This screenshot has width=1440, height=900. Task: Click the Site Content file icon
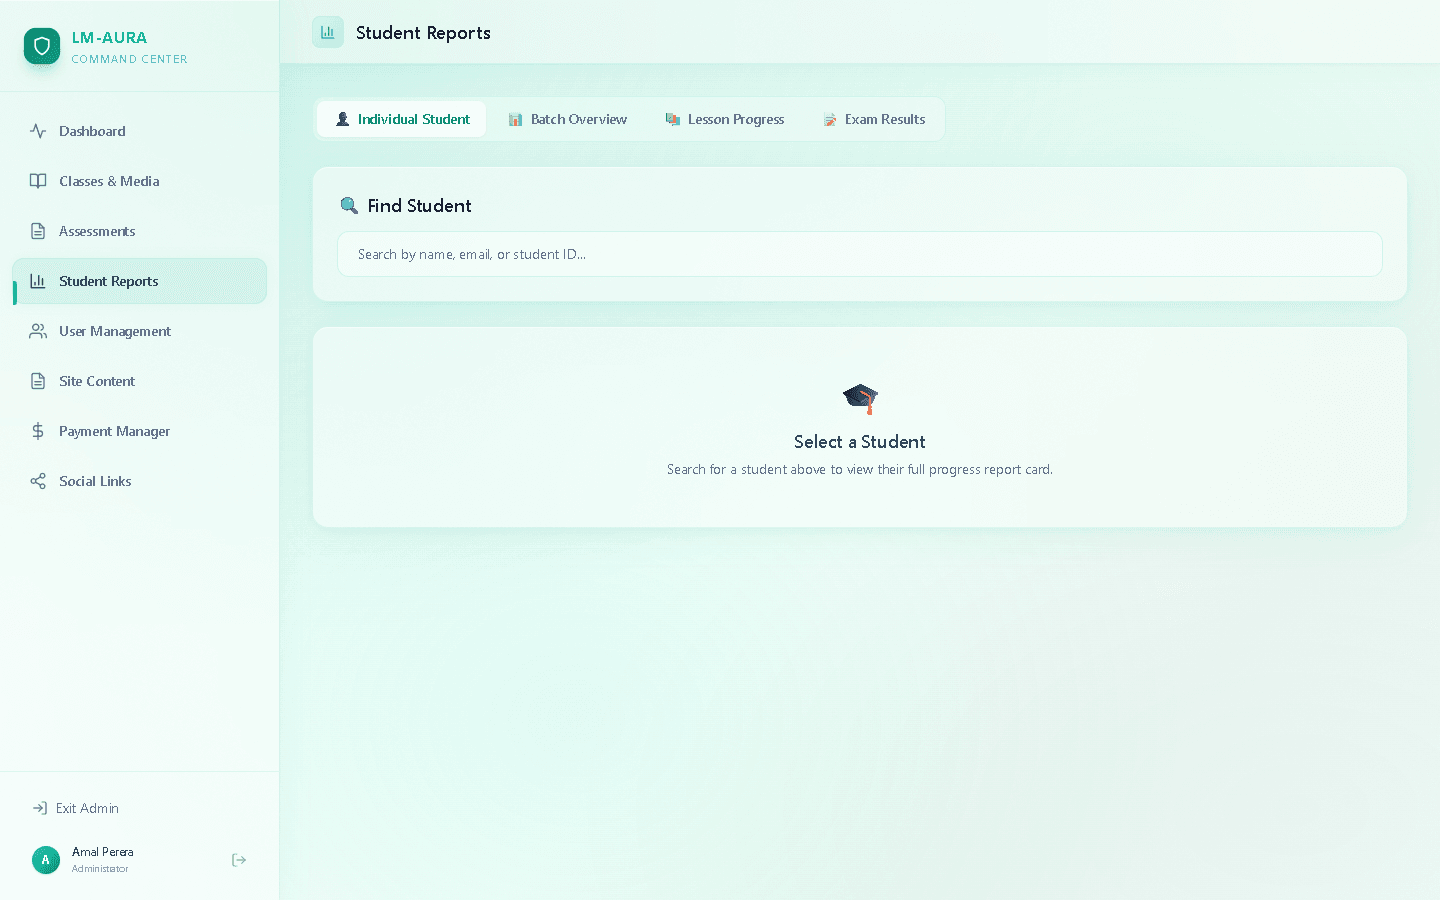(38, 381)
